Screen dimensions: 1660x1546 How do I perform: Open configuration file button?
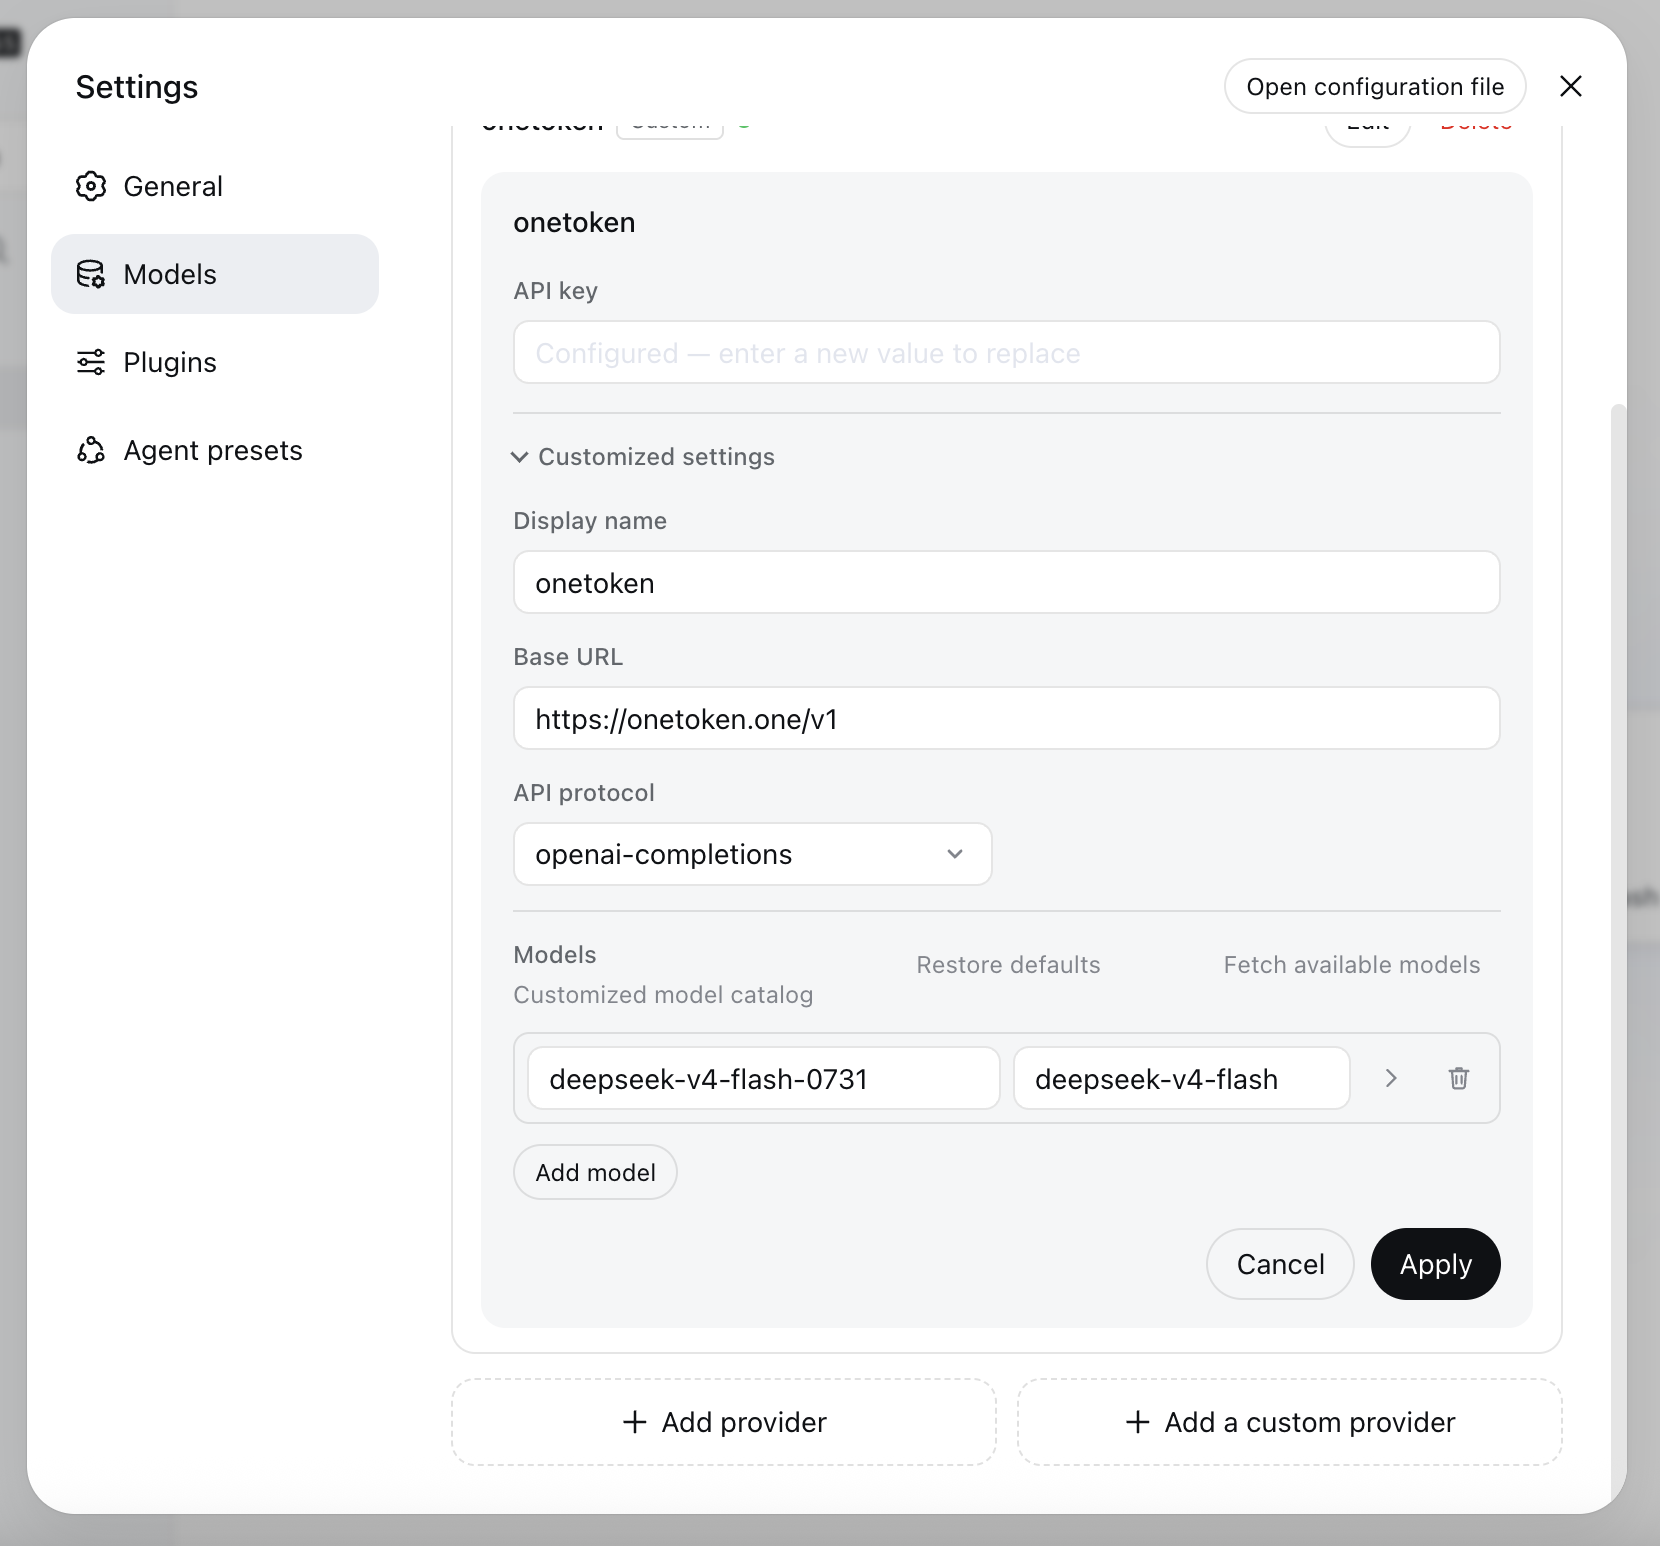click(1375, 87)
